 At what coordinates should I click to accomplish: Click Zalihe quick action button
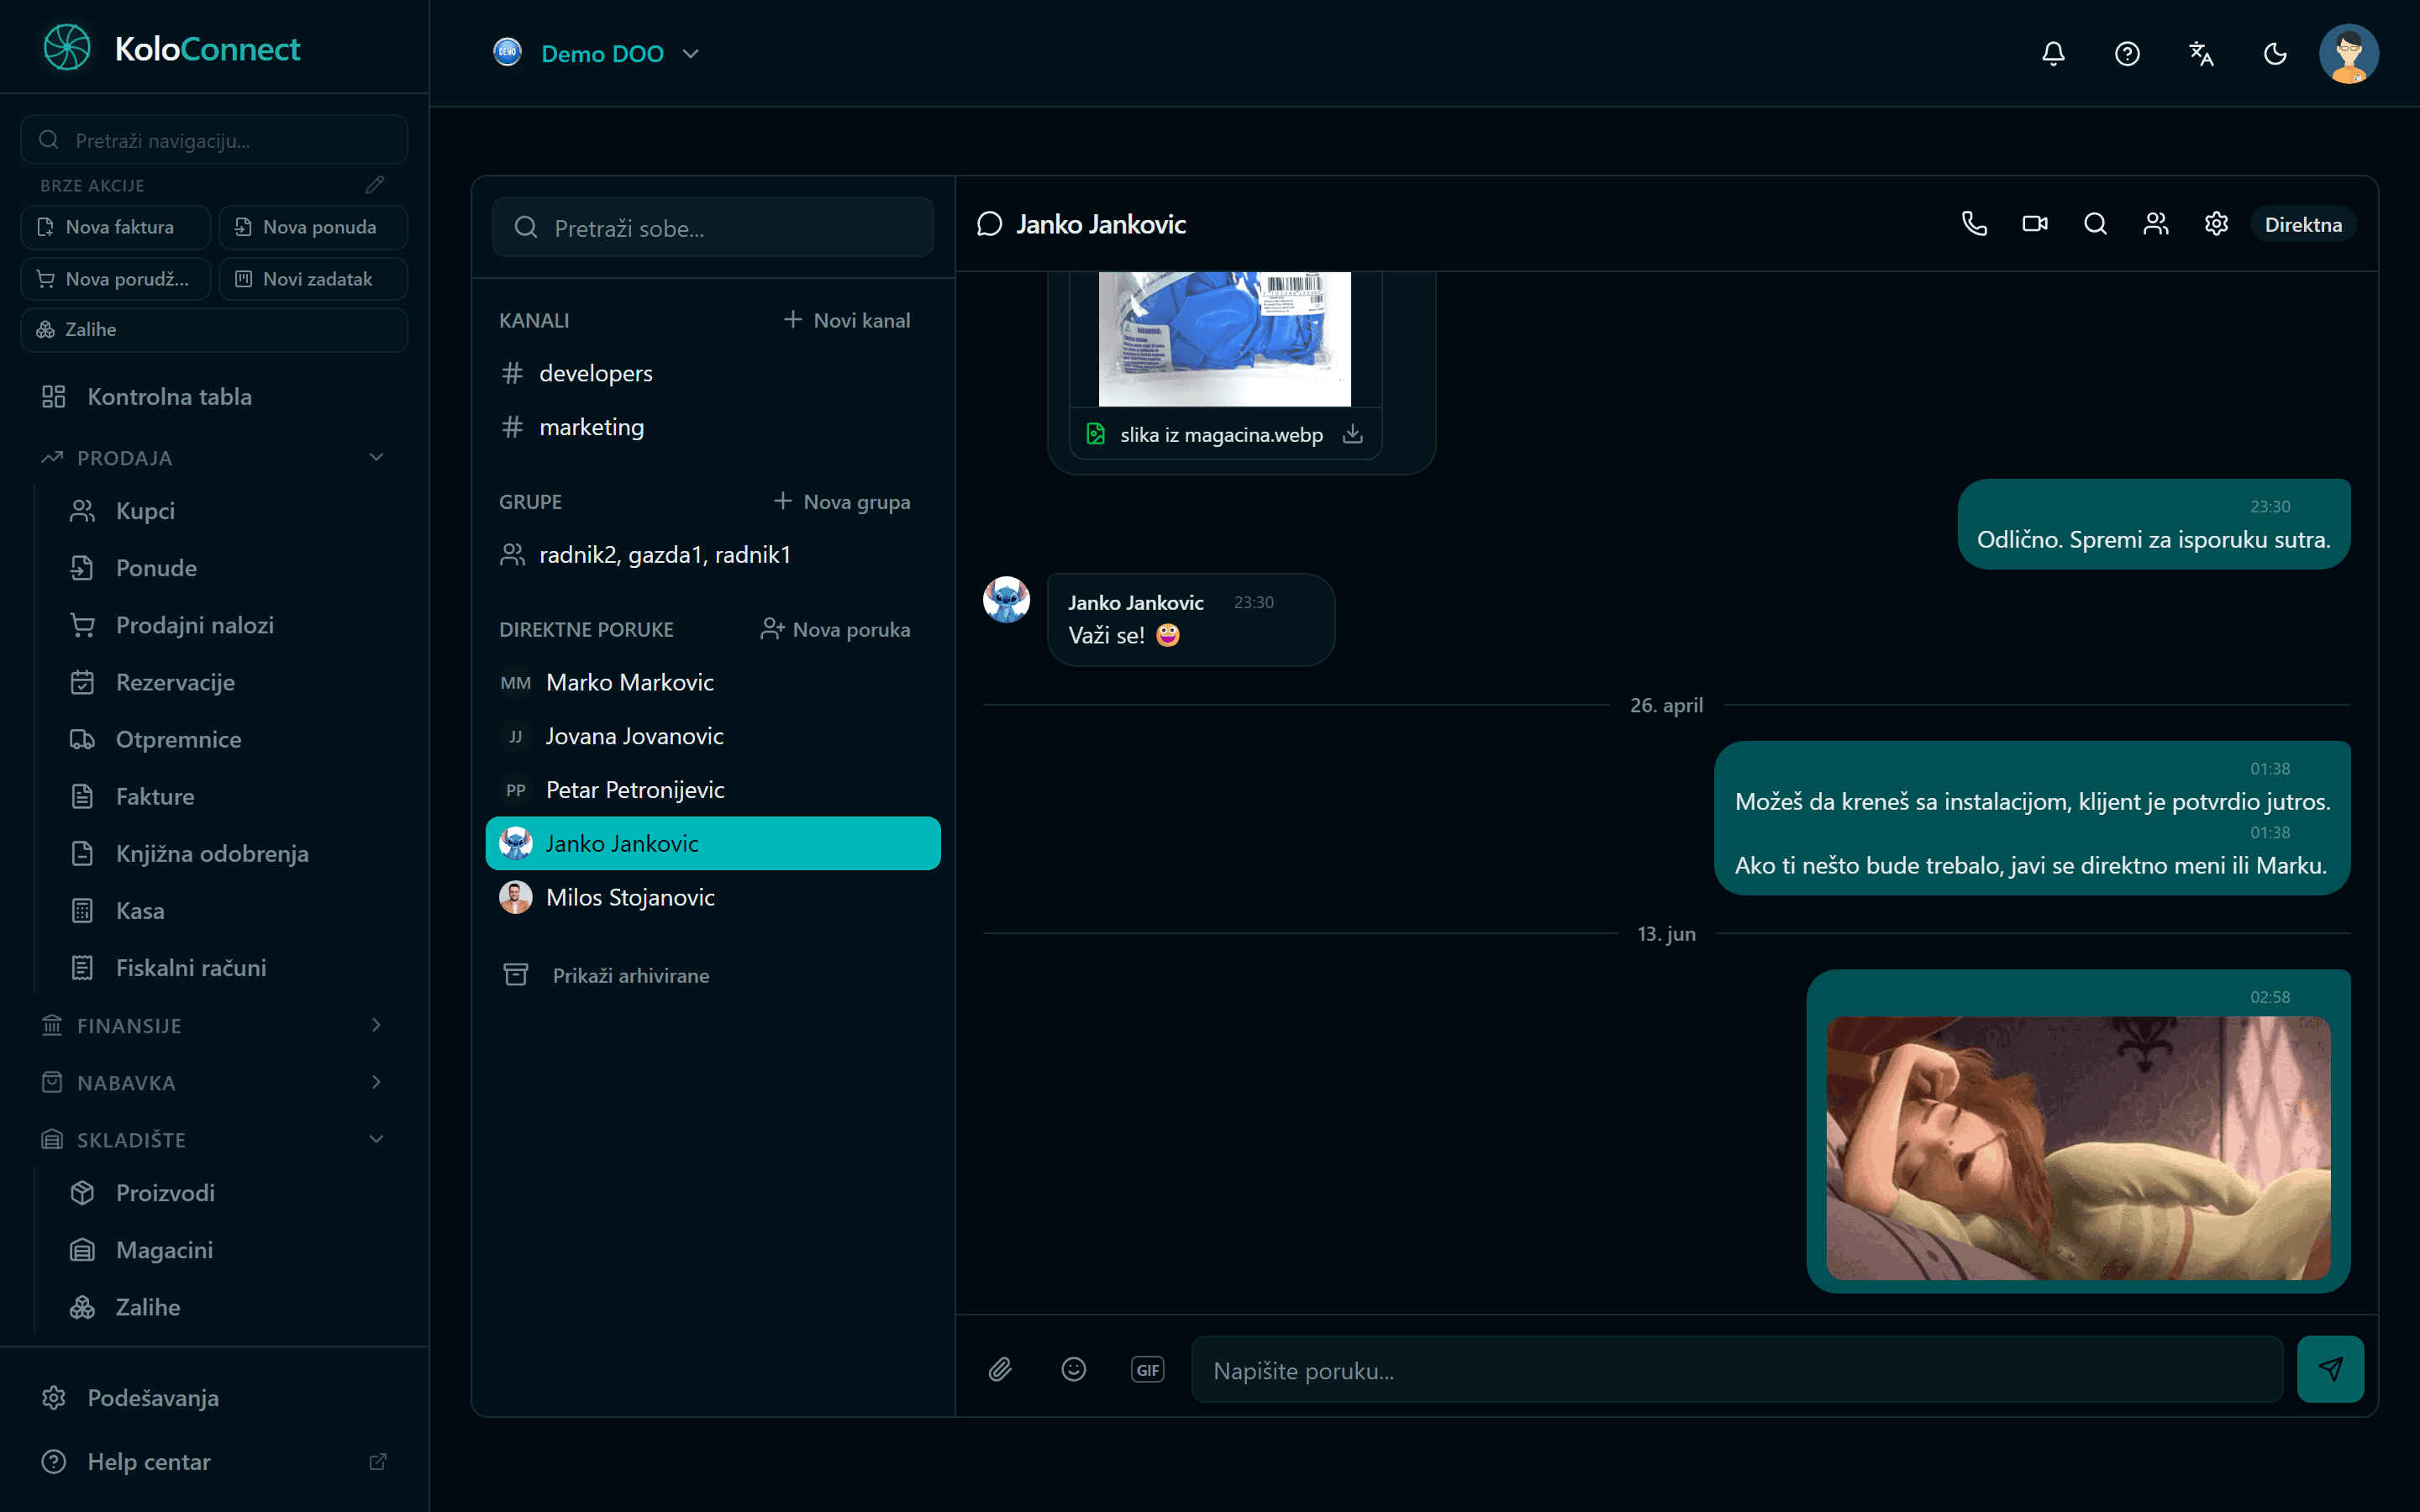214,330
